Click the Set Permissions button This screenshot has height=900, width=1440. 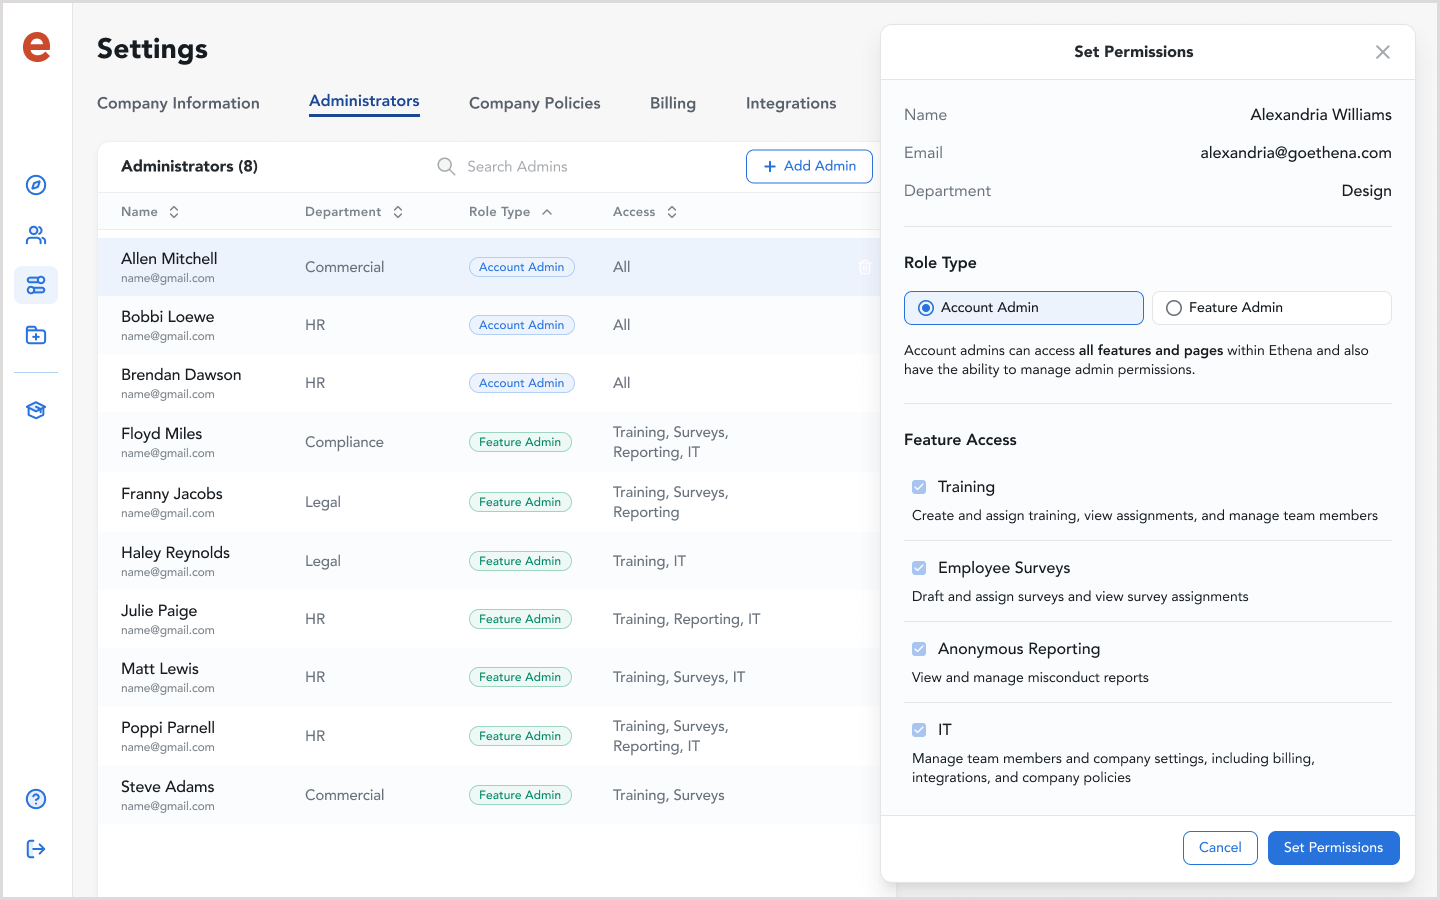[x=1334, y=847]
